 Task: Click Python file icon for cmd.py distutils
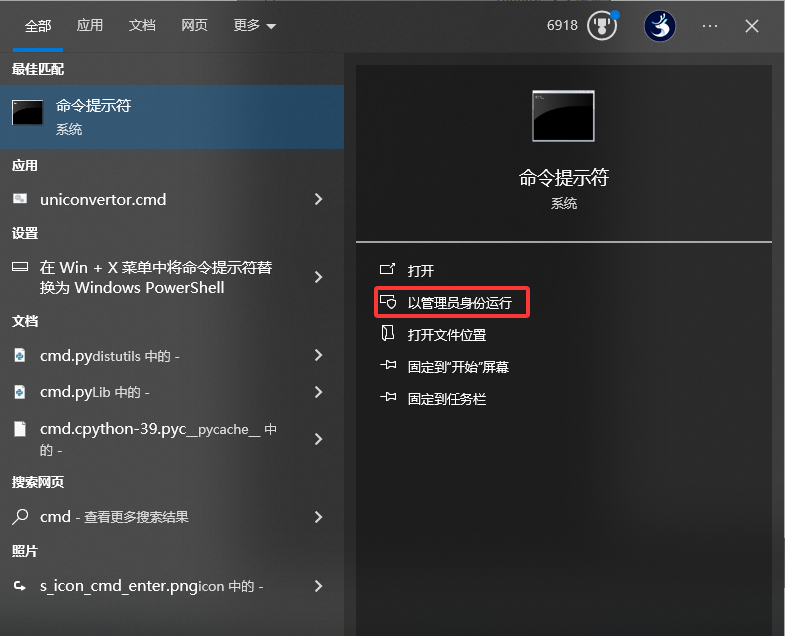[x=20, y=356]
